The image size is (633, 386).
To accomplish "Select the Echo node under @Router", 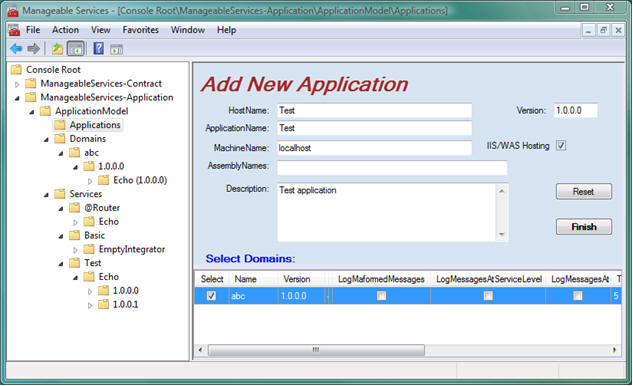I will pyautogui.click(x=109, y=222).
